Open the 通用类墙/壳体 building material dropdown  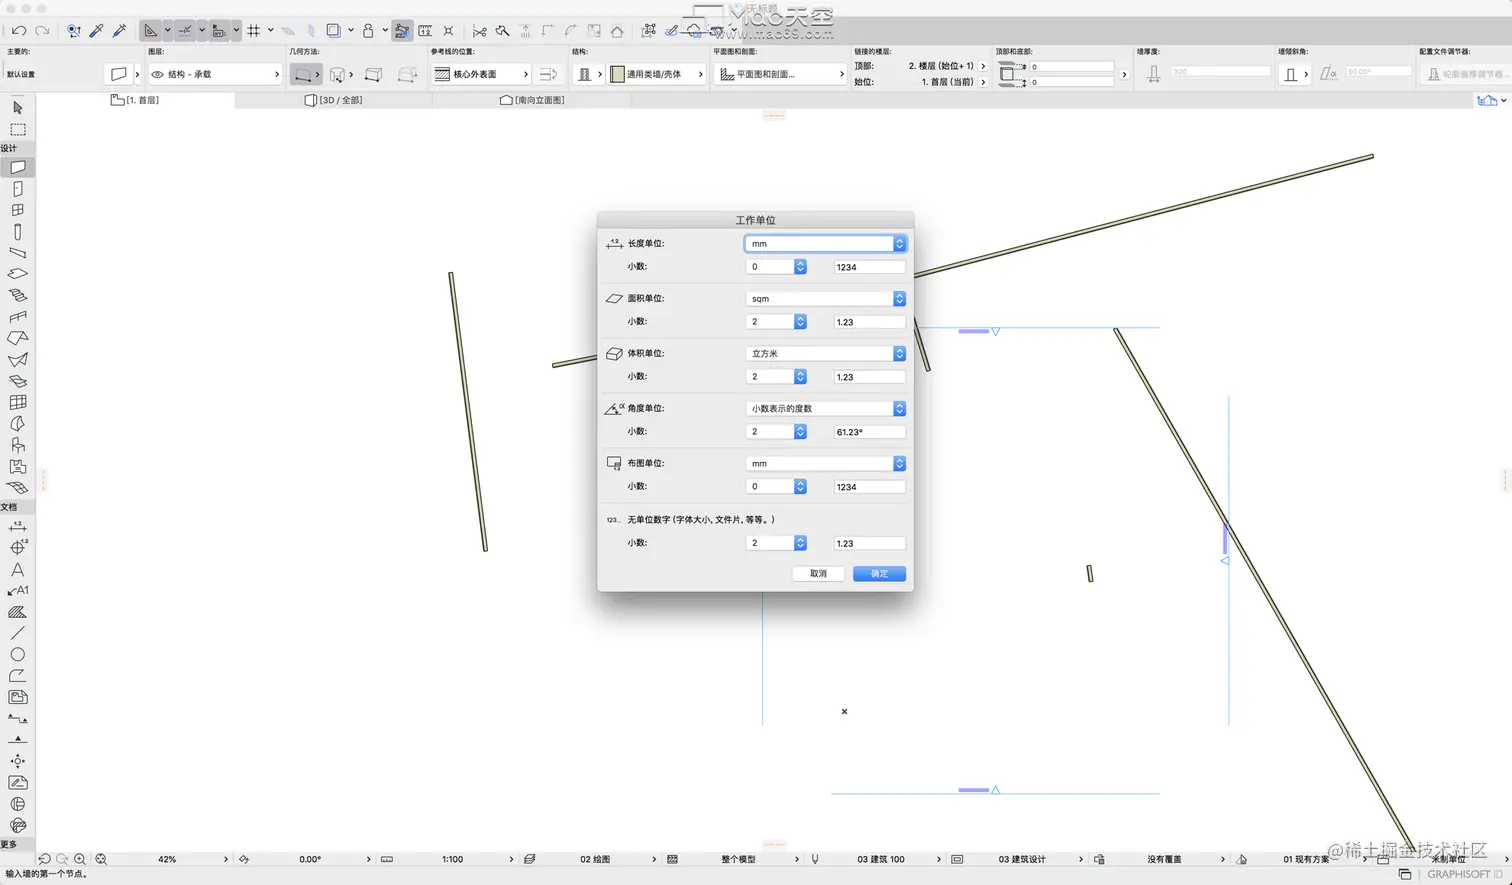[655, 74]
